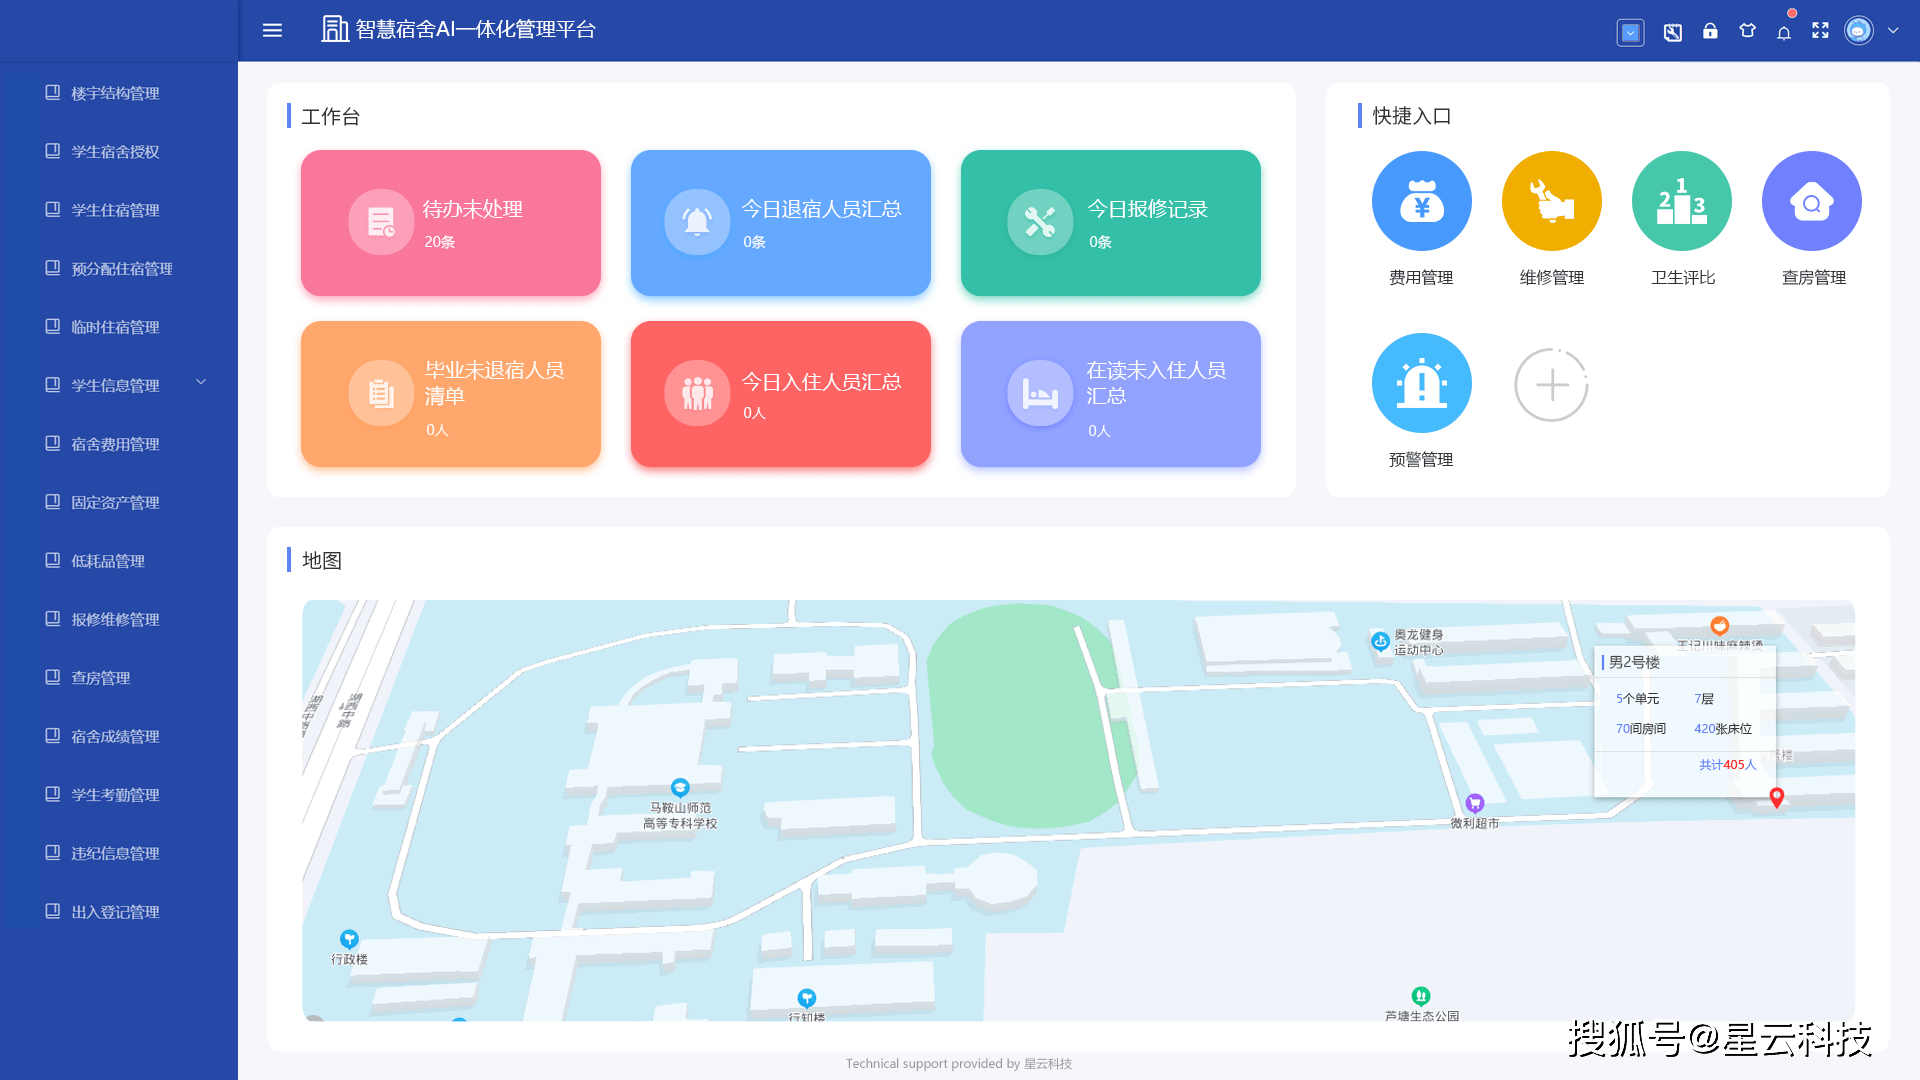Add a new shortcut with plus circle

point(1551,385)
